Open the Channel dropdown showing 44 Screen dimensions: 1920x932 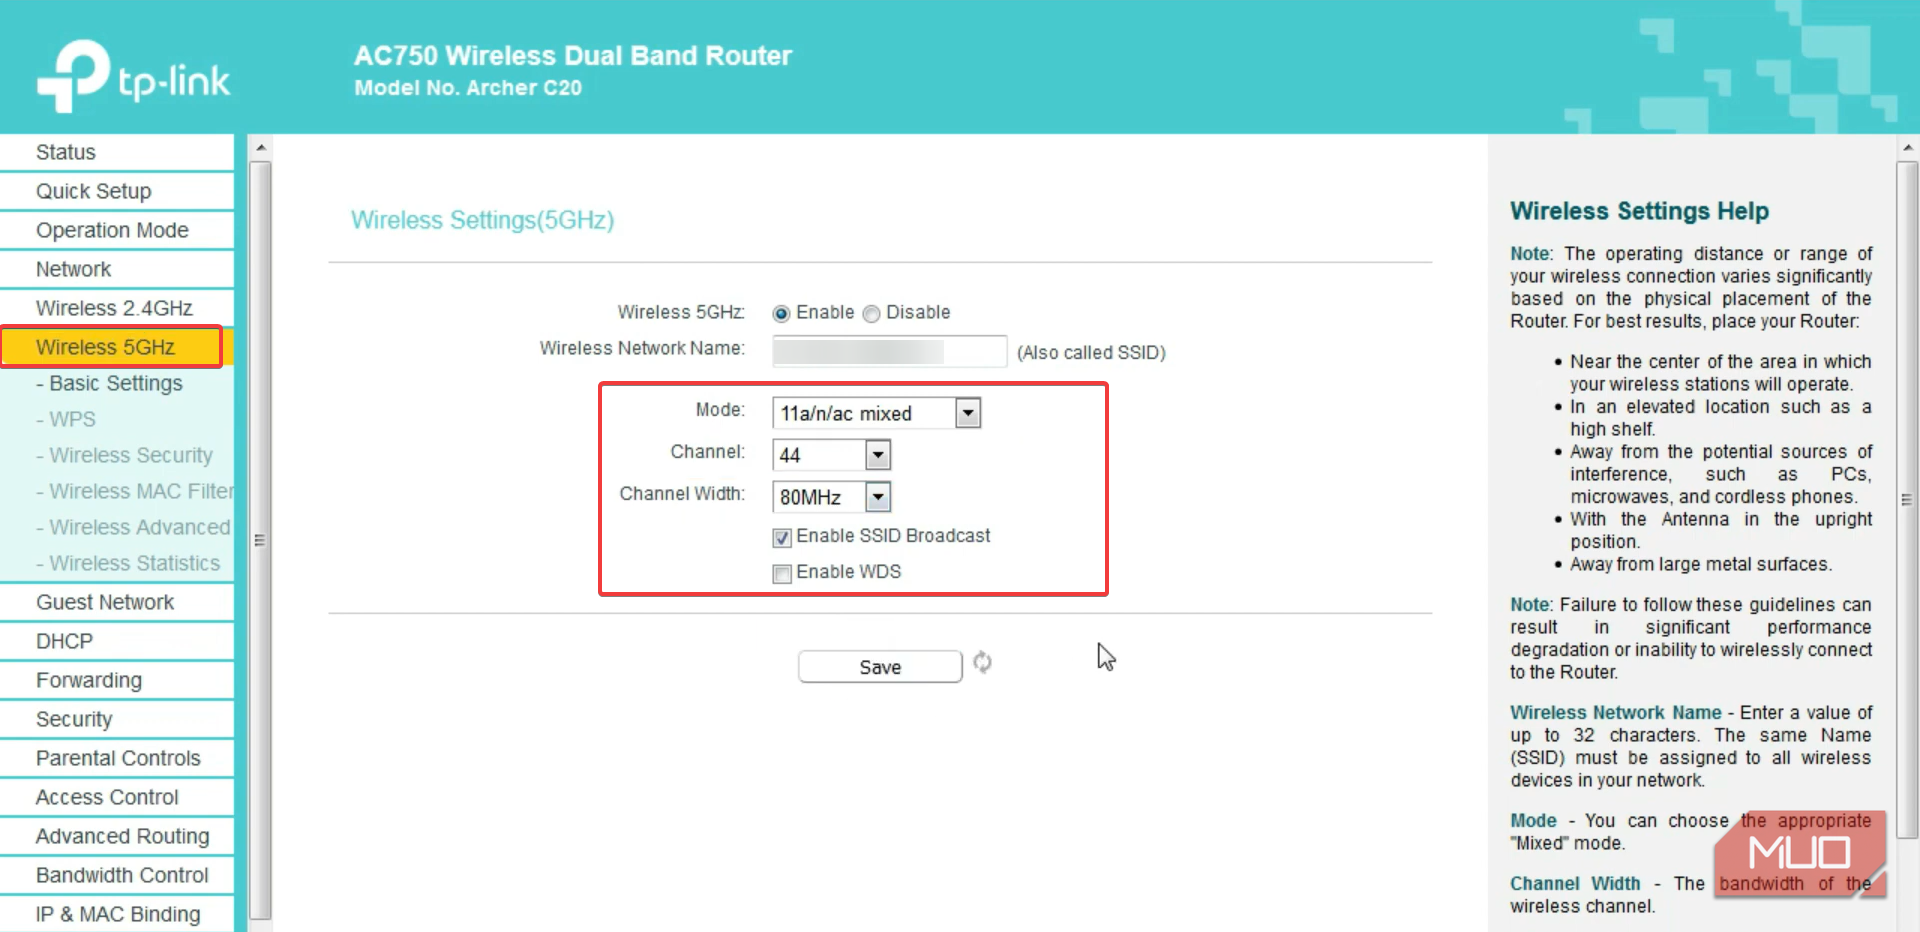[x=831, y=455]
